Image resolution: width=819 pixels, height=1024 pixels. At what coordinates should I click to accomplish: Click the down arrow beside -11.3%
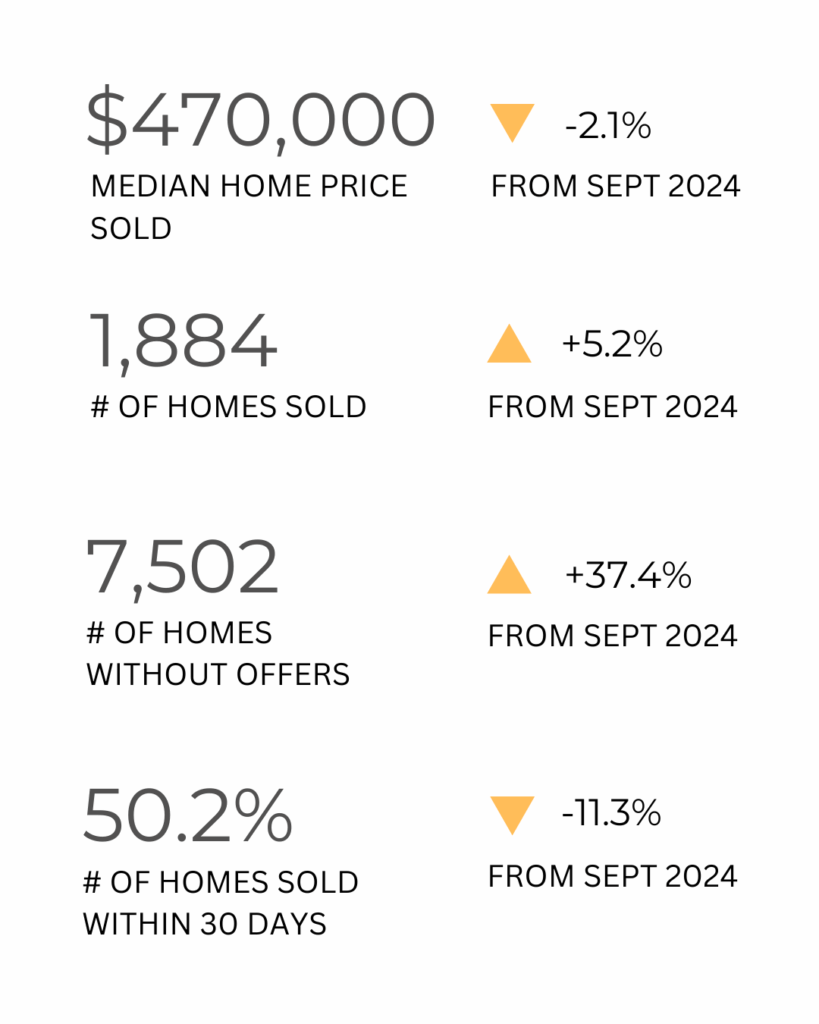[513, 814]
